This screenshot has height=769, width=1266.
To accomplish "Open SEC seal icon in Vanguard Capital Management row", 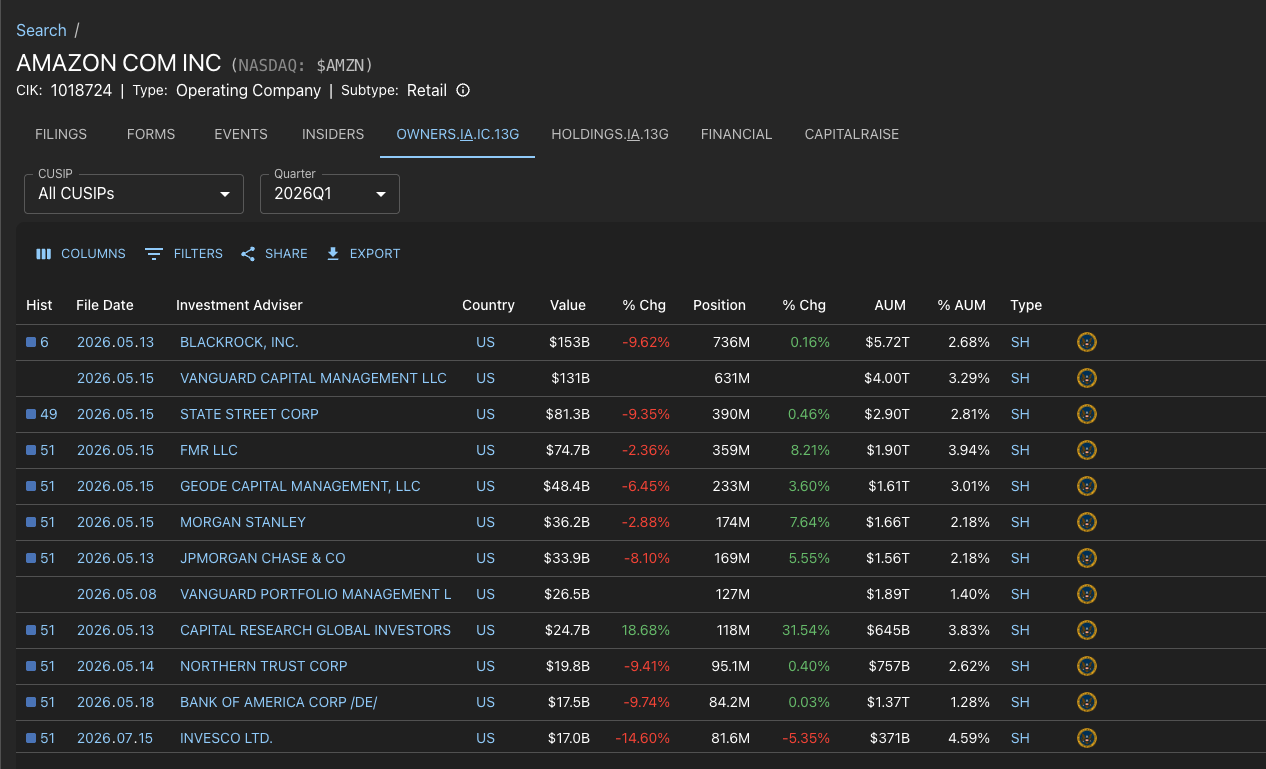I will pos(1087,378).
